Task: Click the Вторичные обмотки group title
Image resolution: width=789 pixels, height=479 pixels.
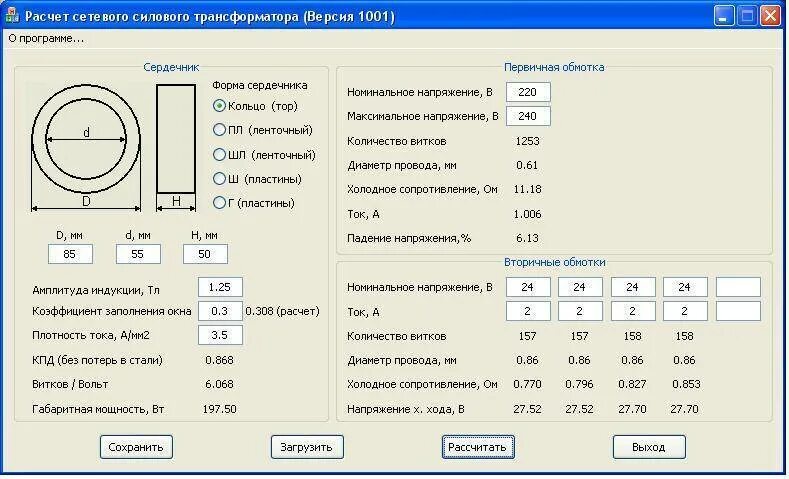Action: point(555,262)
